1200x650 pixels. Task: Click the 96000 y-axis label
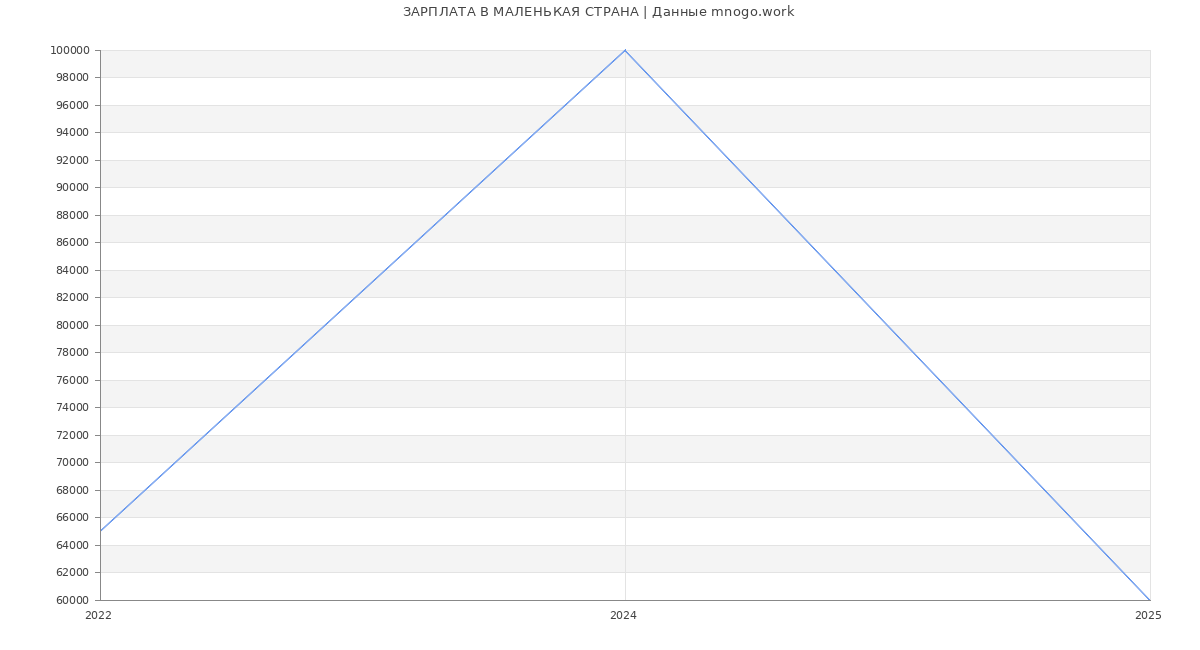click(72, 105)
